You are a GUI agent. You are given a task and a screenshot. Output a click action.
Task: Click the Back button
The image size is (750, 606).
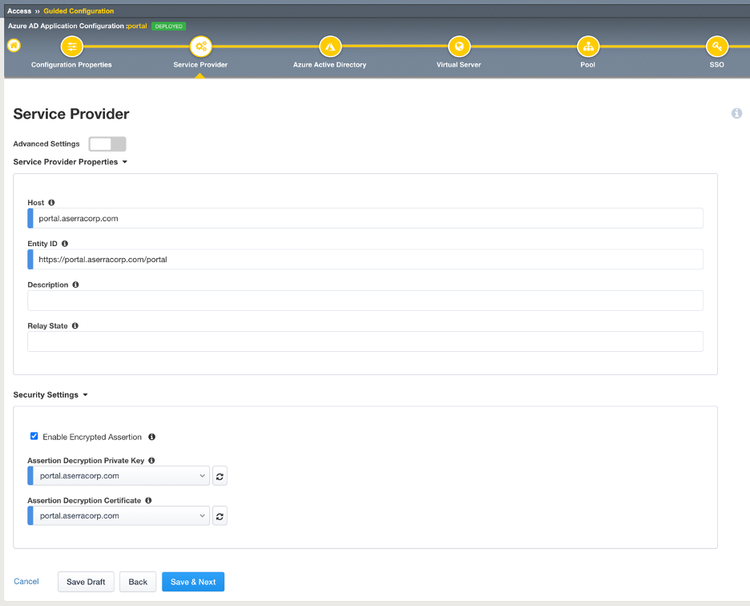(138, 582)
